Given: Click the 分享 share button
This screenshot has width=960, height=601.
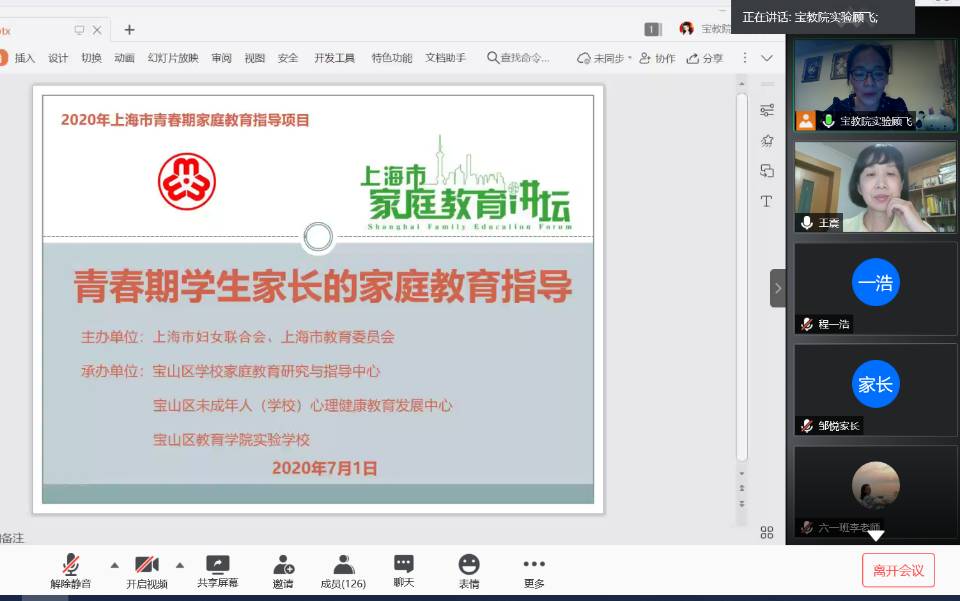Looking at the screenshot, I should click(705, 58).
